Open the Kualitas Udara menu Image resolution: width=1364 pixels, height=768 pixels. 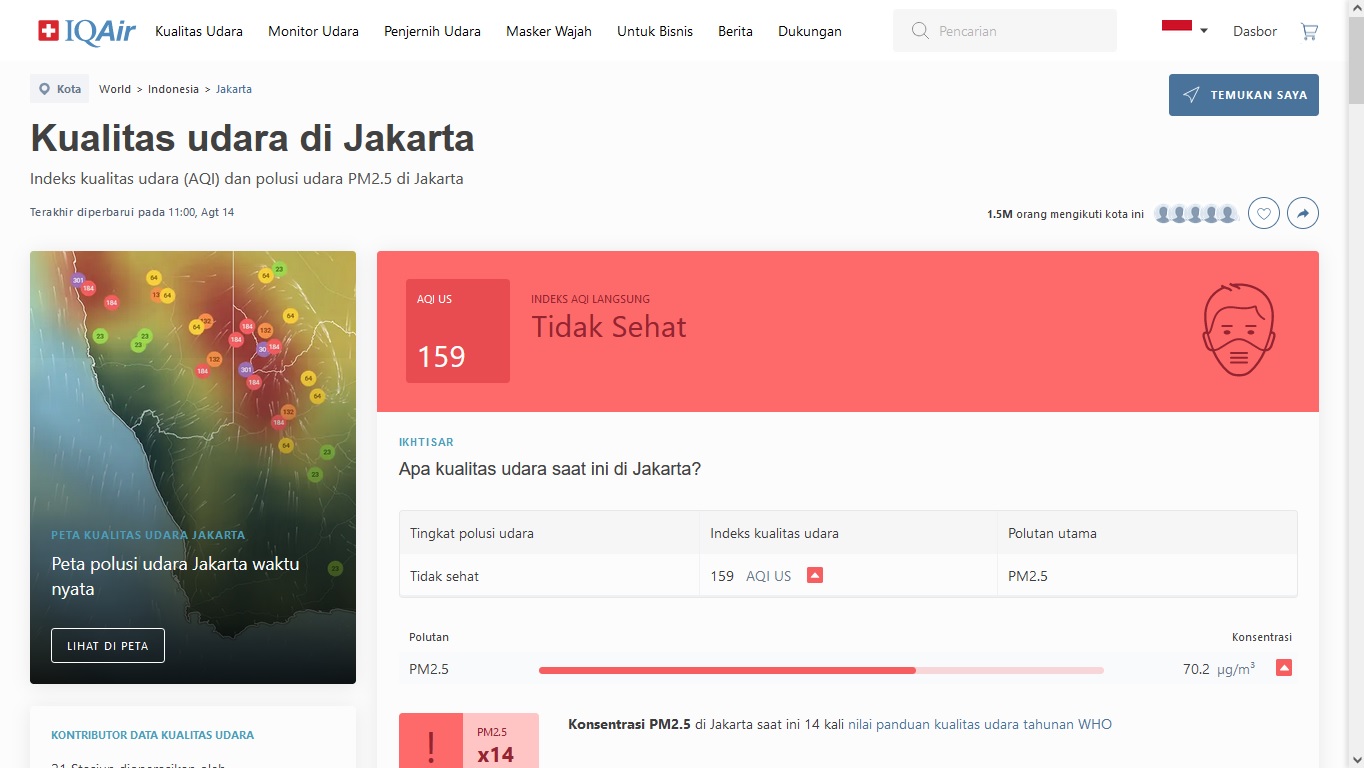tap(199, 31)
